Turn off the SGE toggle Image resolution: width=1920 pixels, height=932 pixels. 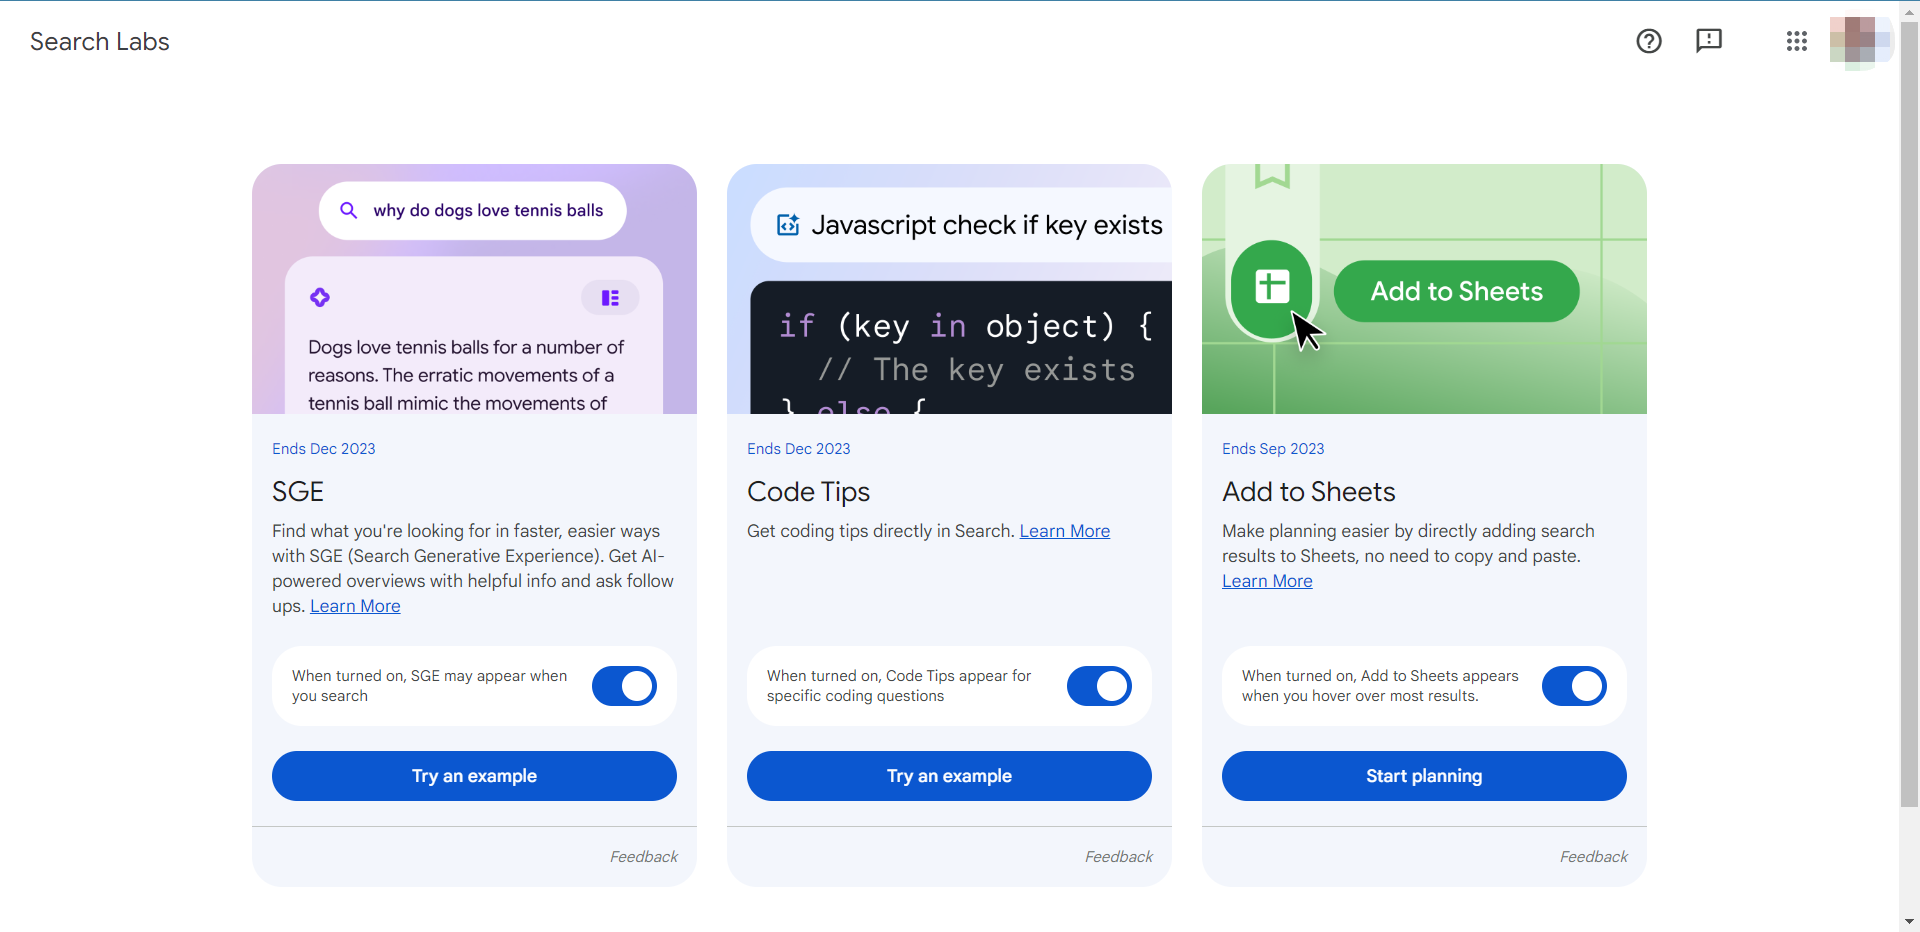pyautogui.click(x=624, y=686)
